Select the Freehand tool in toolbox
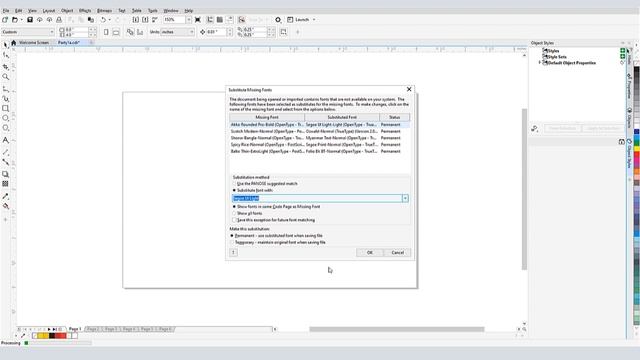This screenshot has width=640, height=360. pyautogui.click(x=5, y=89)
